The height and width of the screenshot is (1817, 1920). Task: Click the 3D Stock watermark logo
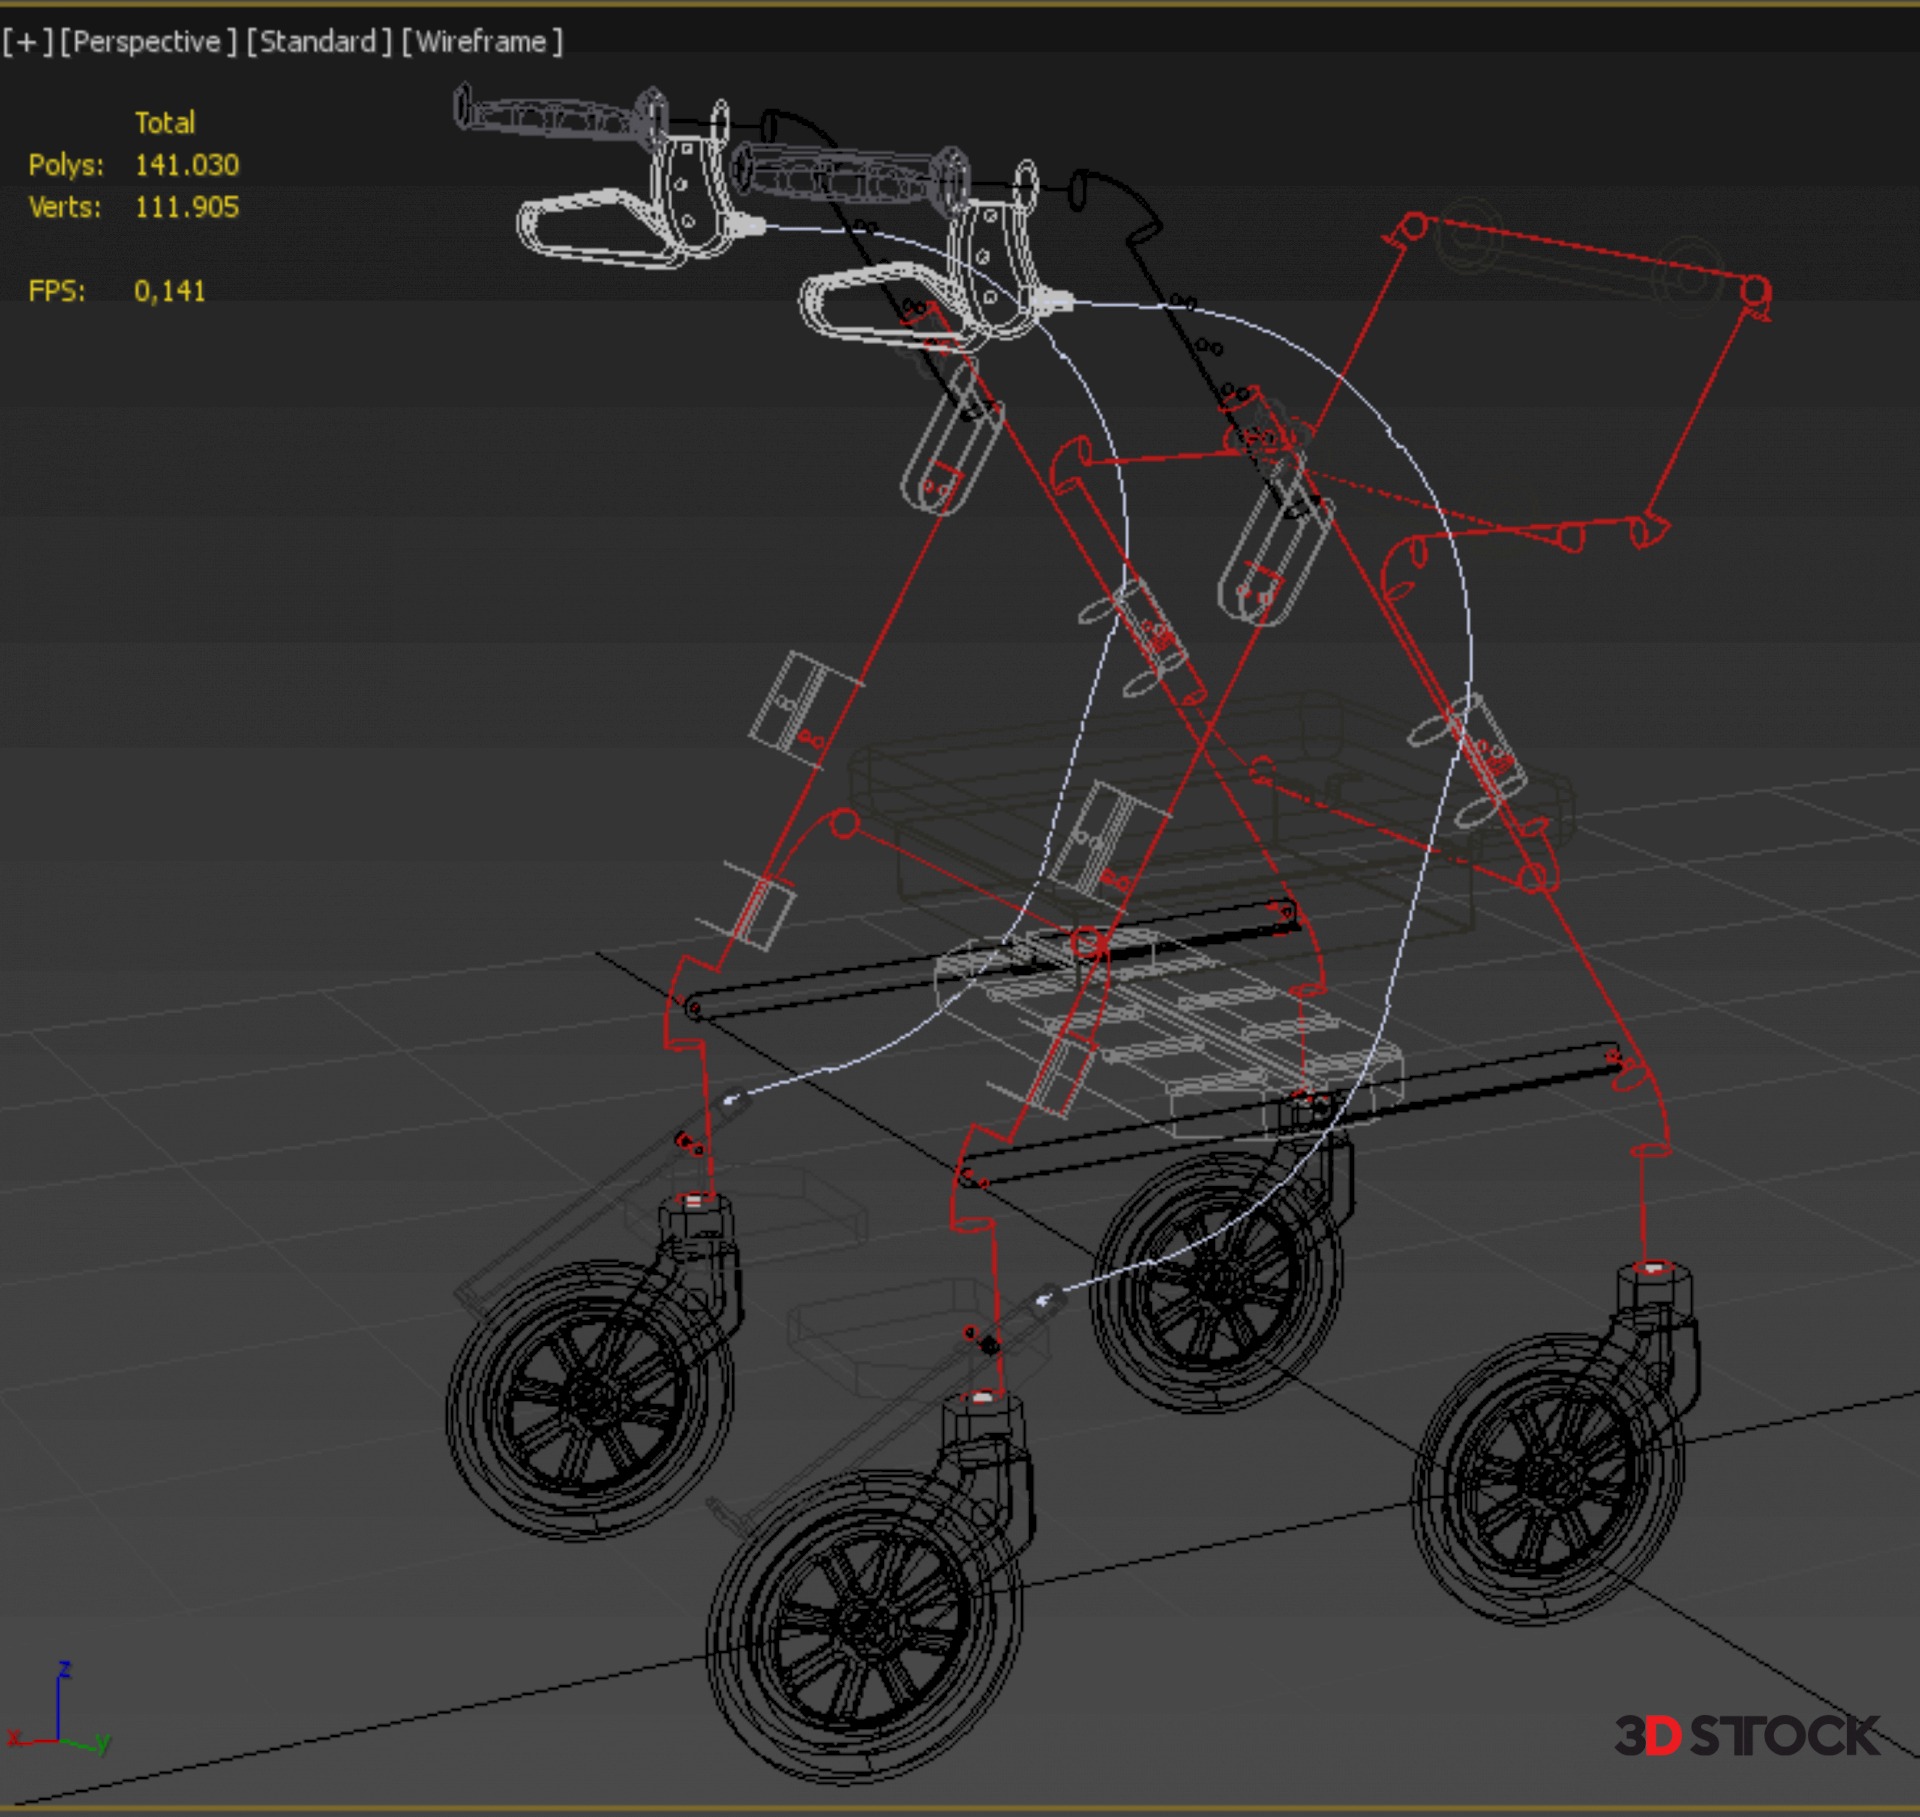coord(1746,1735)
